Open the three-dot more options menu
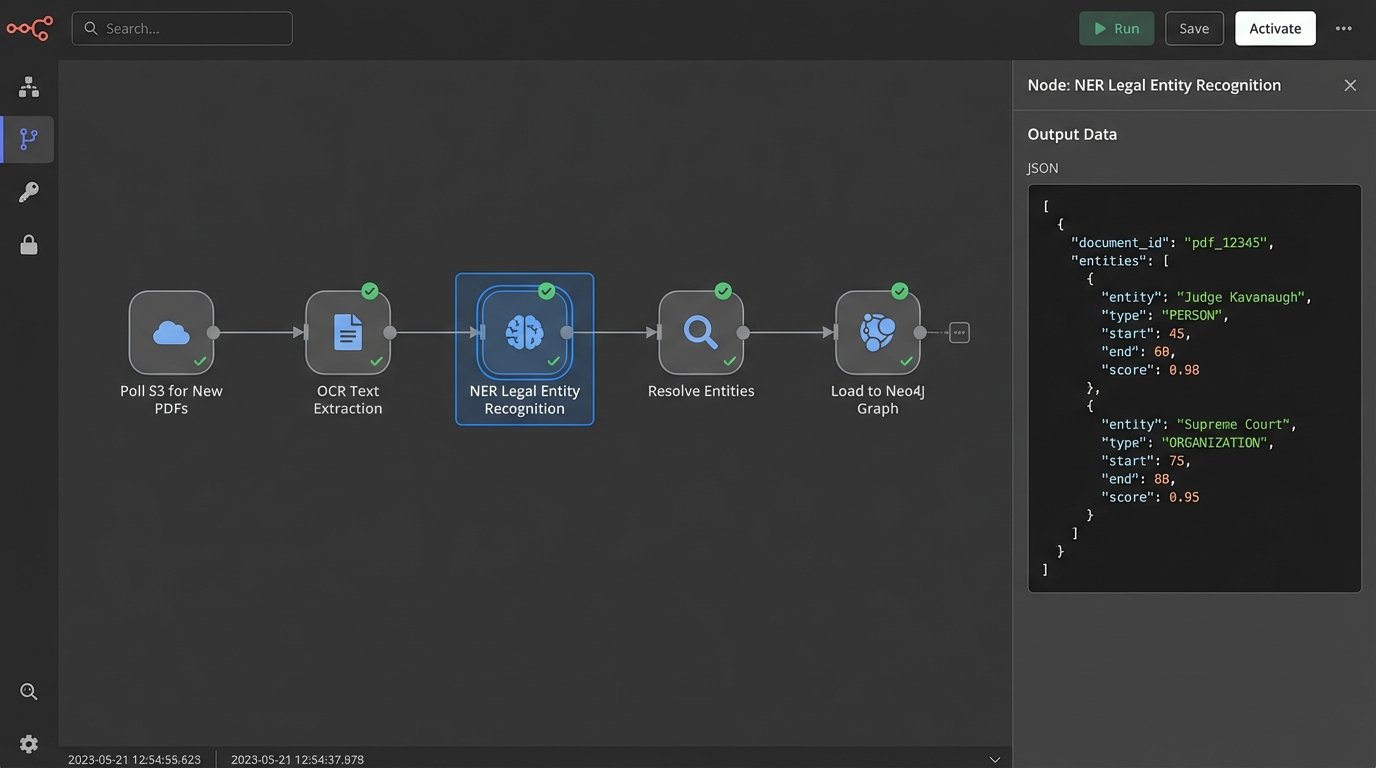 coord(1344,28)
